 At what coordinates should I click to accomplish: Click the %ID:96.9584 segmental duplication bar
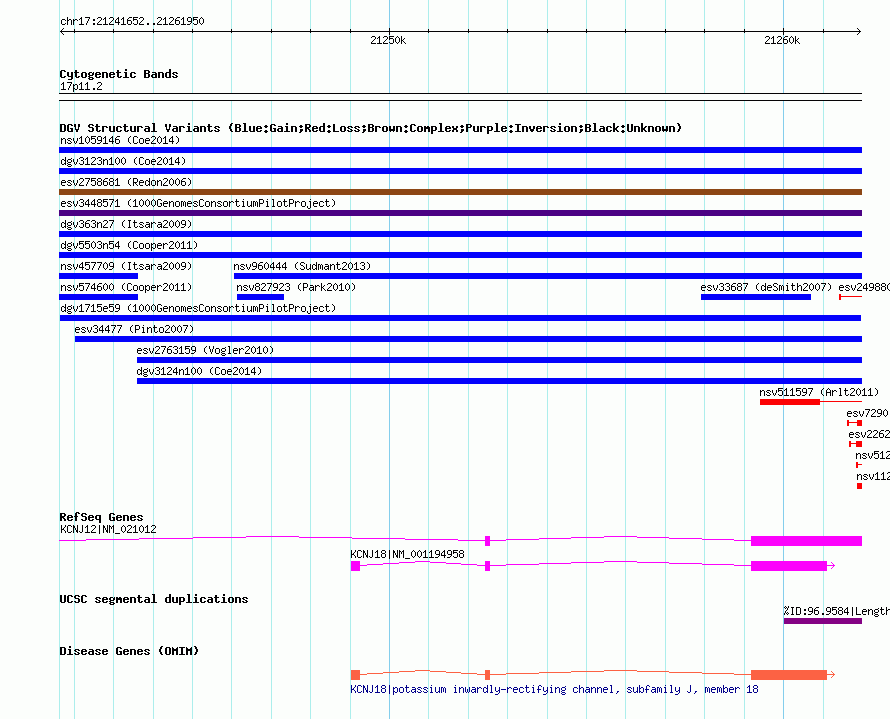coord(823,621)
